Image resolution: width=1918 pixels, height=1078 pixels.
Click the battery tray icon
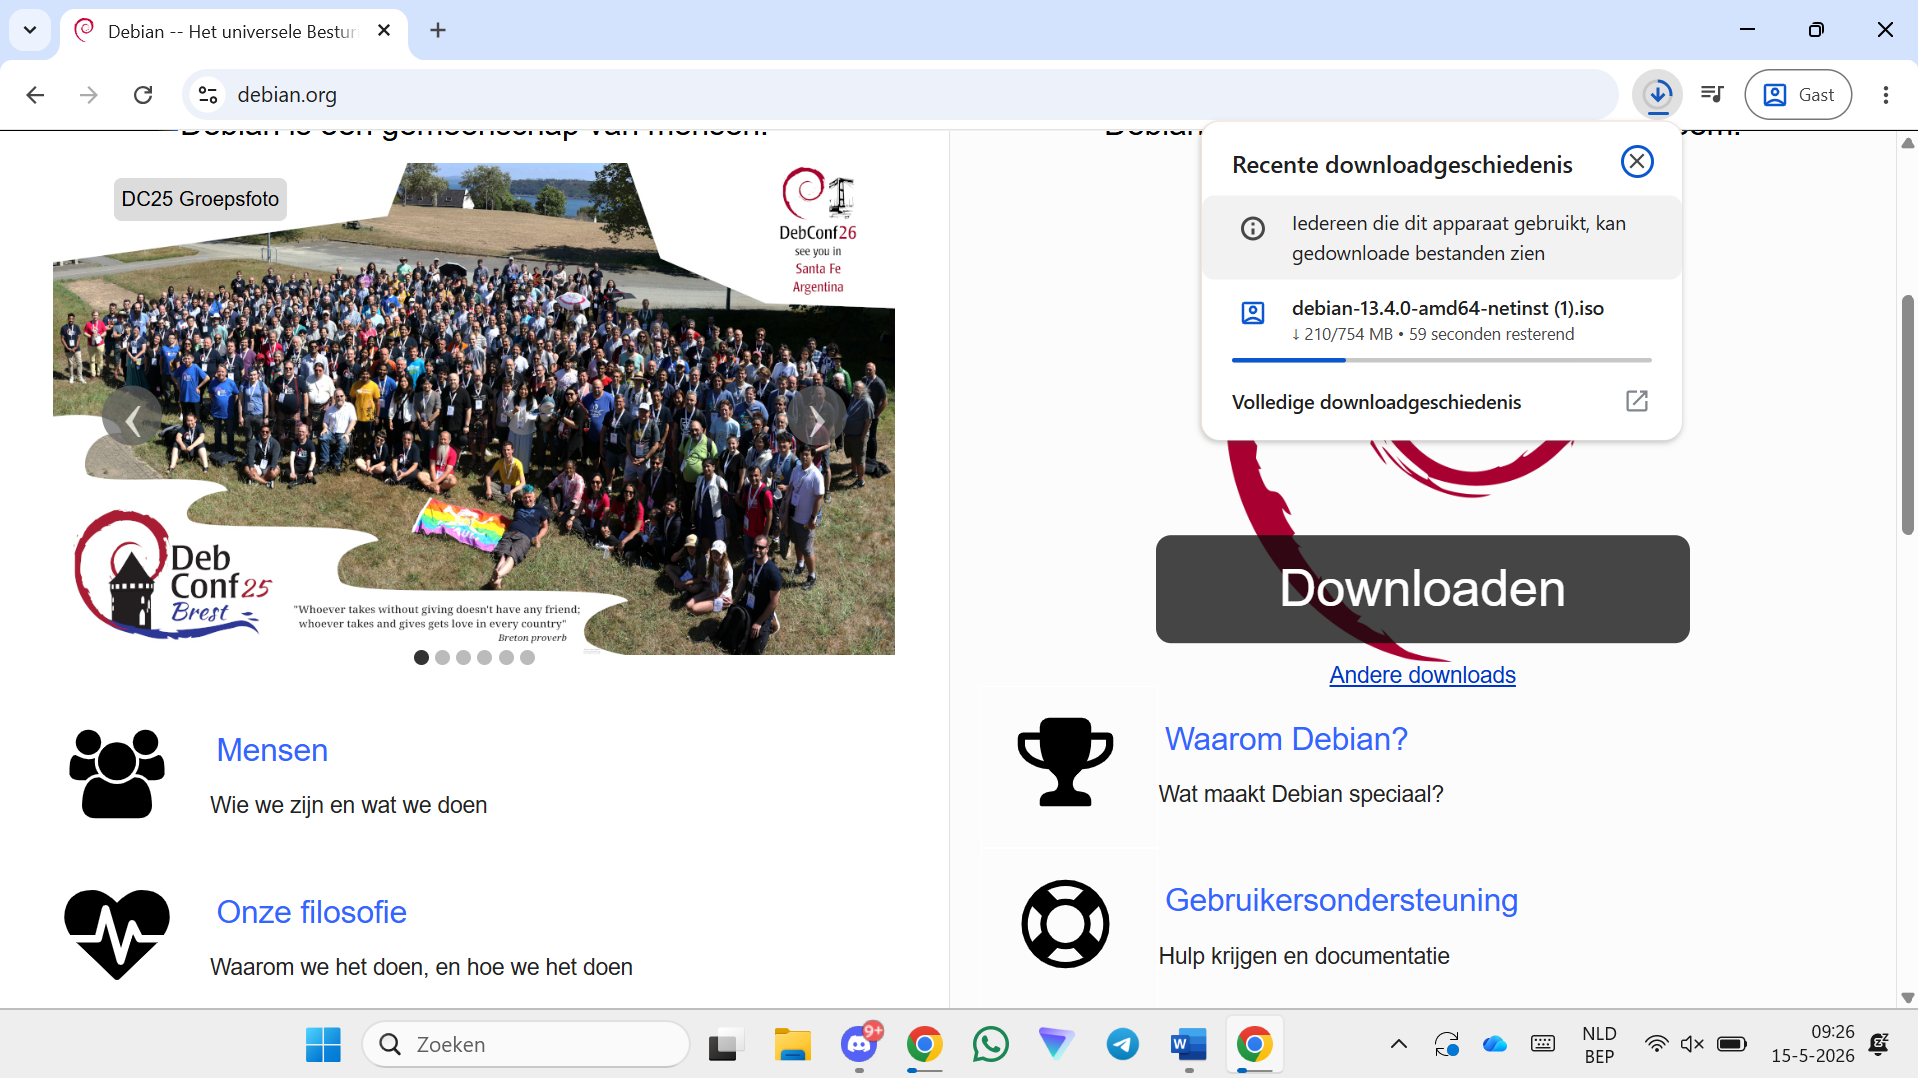[x=1732, y=1045]
